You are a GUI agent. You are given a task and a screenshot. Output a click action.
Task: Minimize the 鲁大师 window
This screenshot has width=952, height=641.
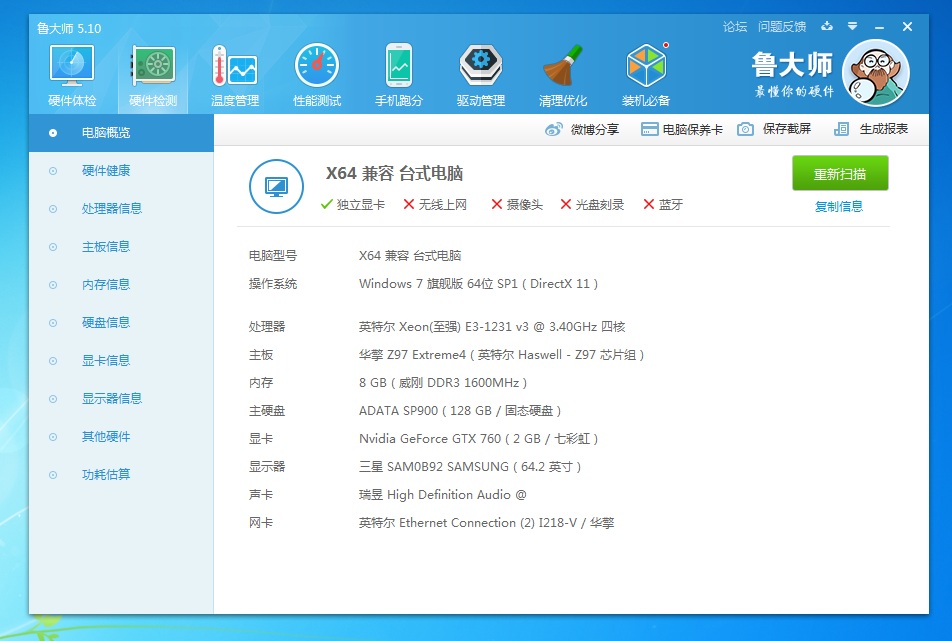coord(879,27)
